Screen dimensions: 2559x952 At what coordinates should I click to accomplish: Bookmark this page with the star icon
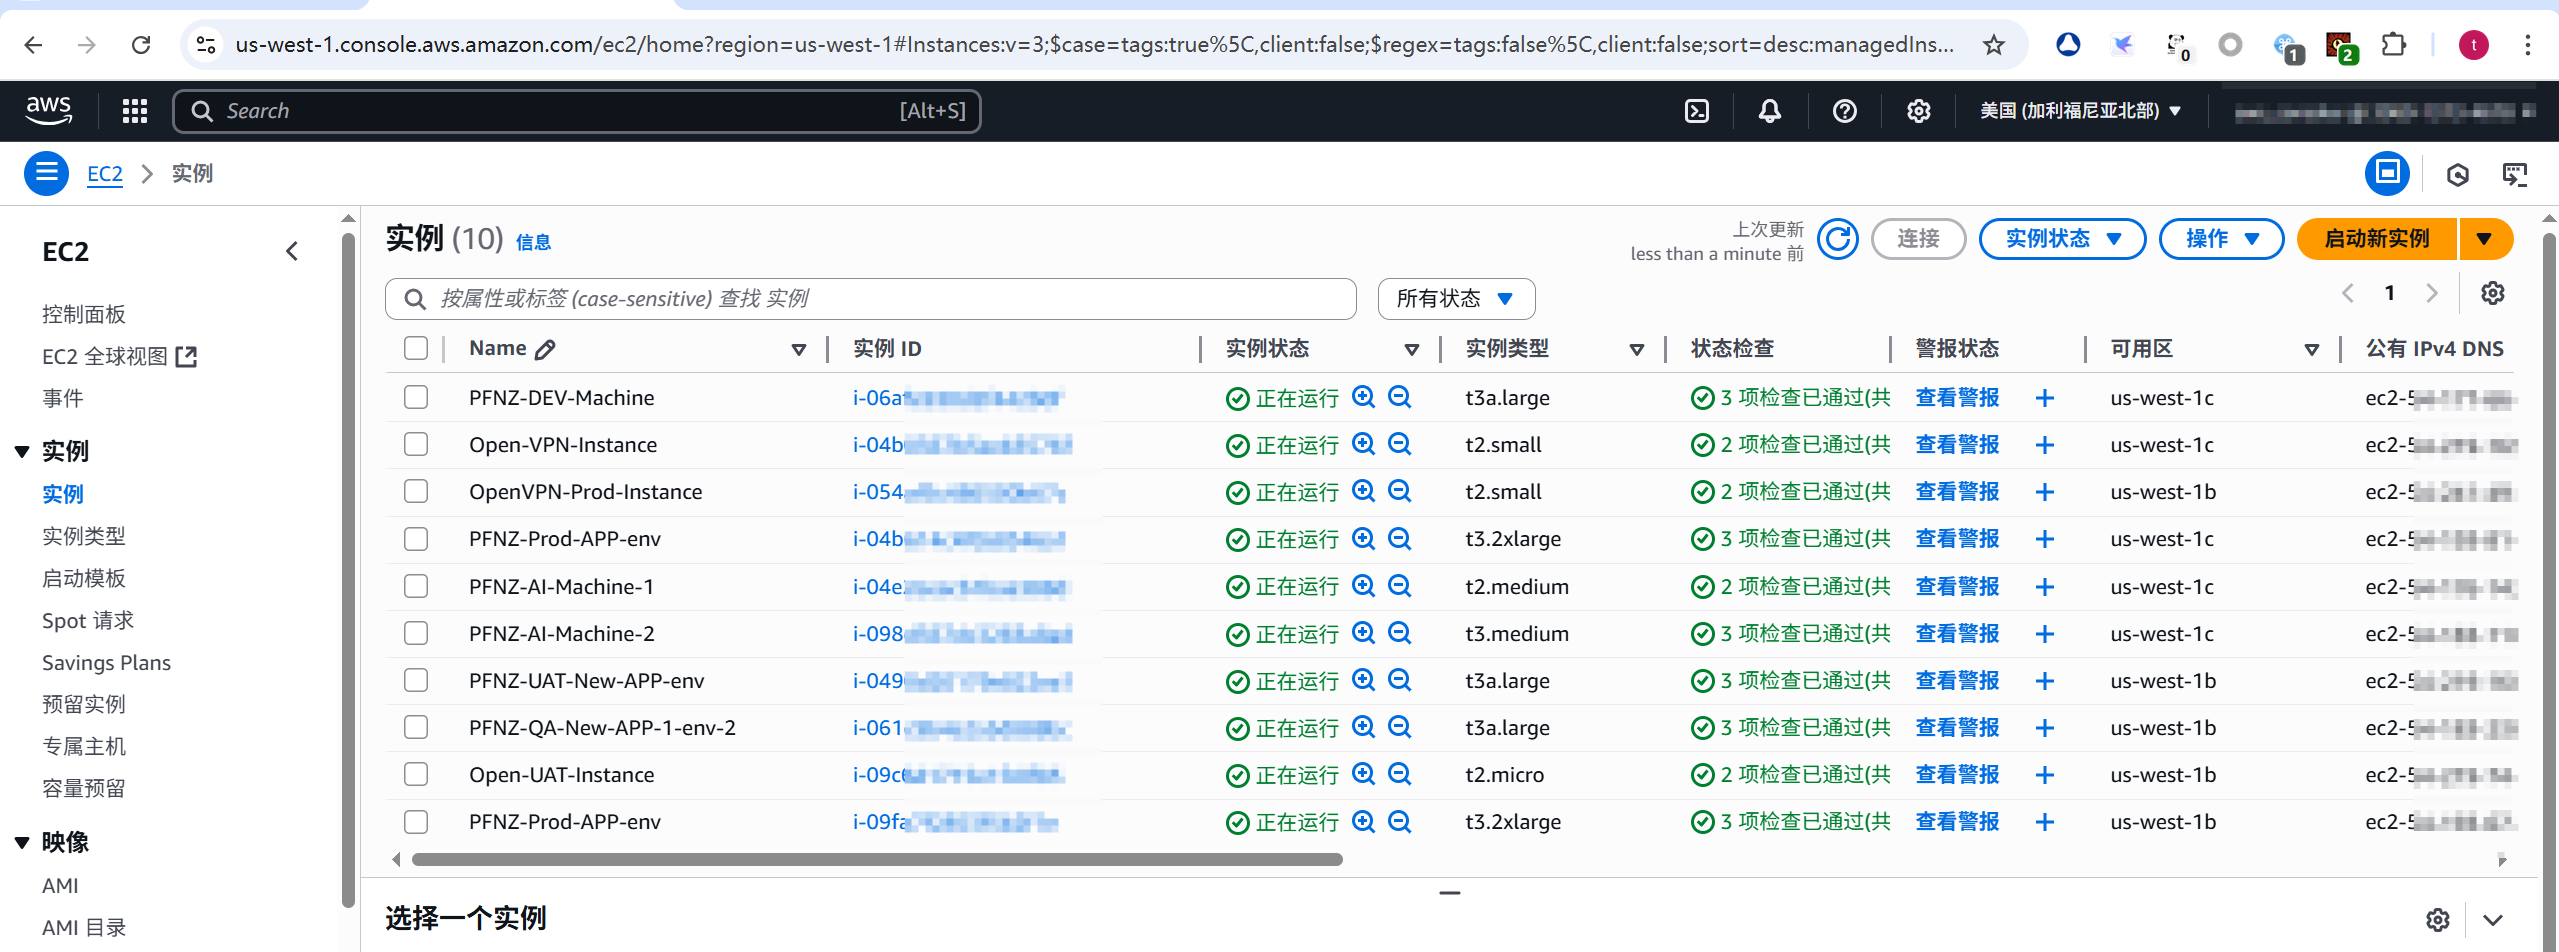click(x=1994, y=45)
